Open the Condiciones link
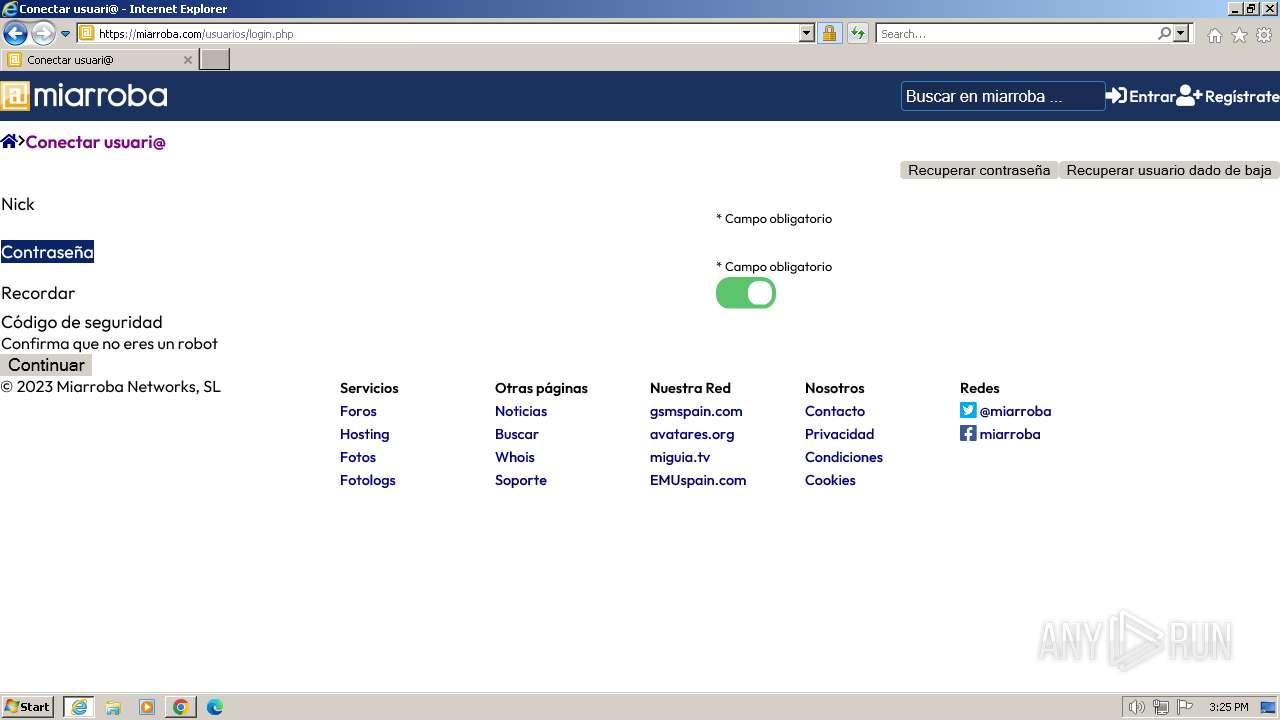This screenshot has height=720, width=1280. pyautogui.click(x=844, y=457)
